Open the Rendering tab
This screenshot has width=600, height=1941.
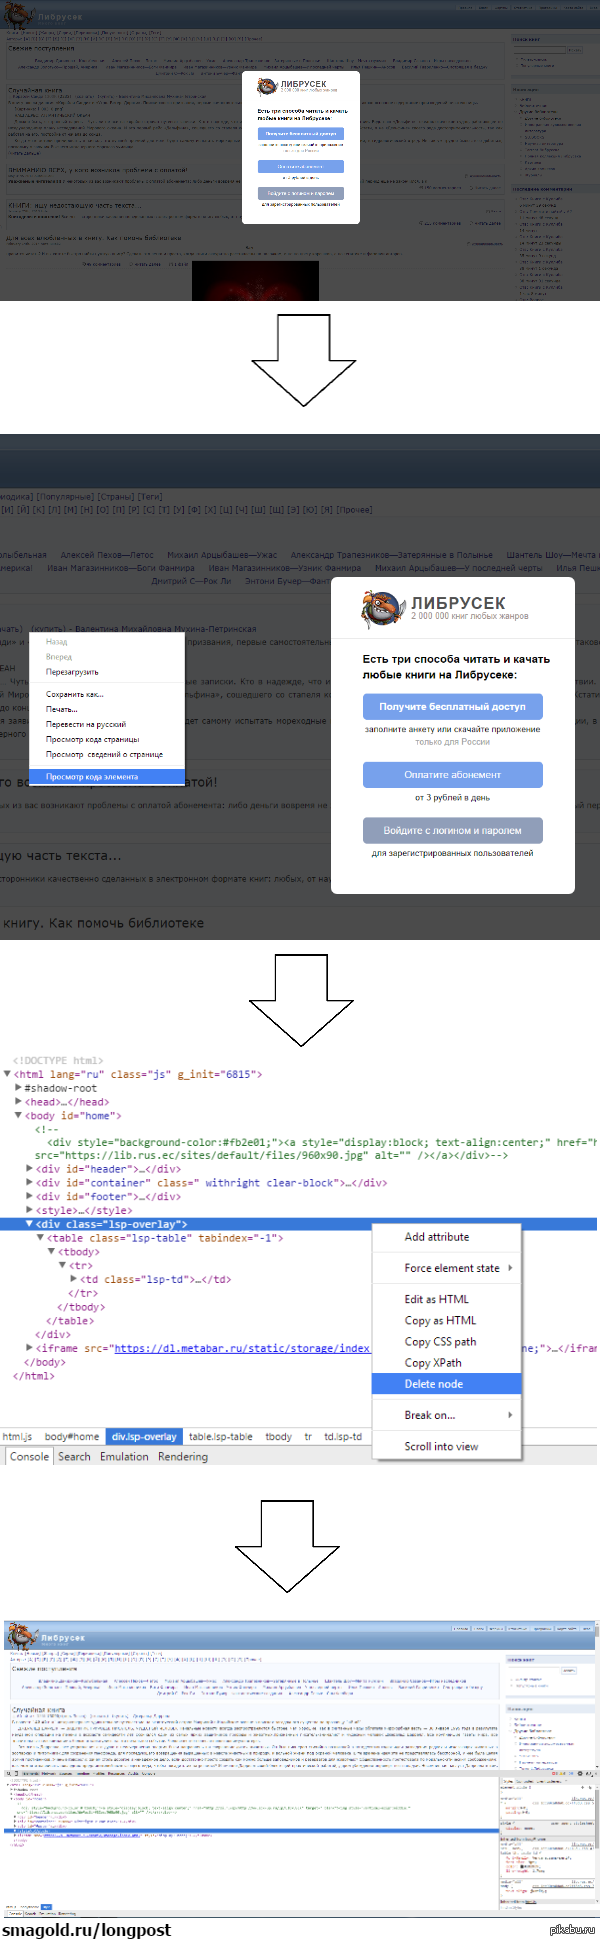183,1457
